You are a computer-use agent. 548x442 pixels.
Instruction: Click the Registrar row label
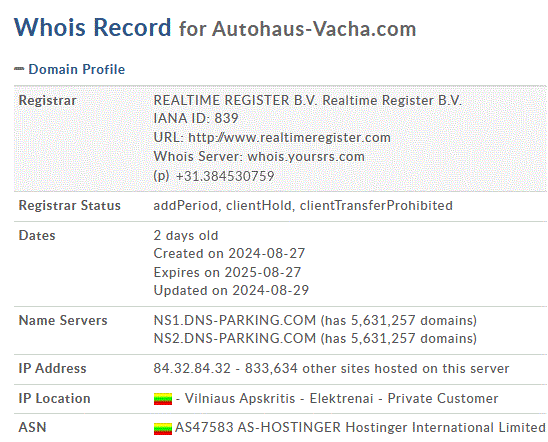[x=47, y=101]
